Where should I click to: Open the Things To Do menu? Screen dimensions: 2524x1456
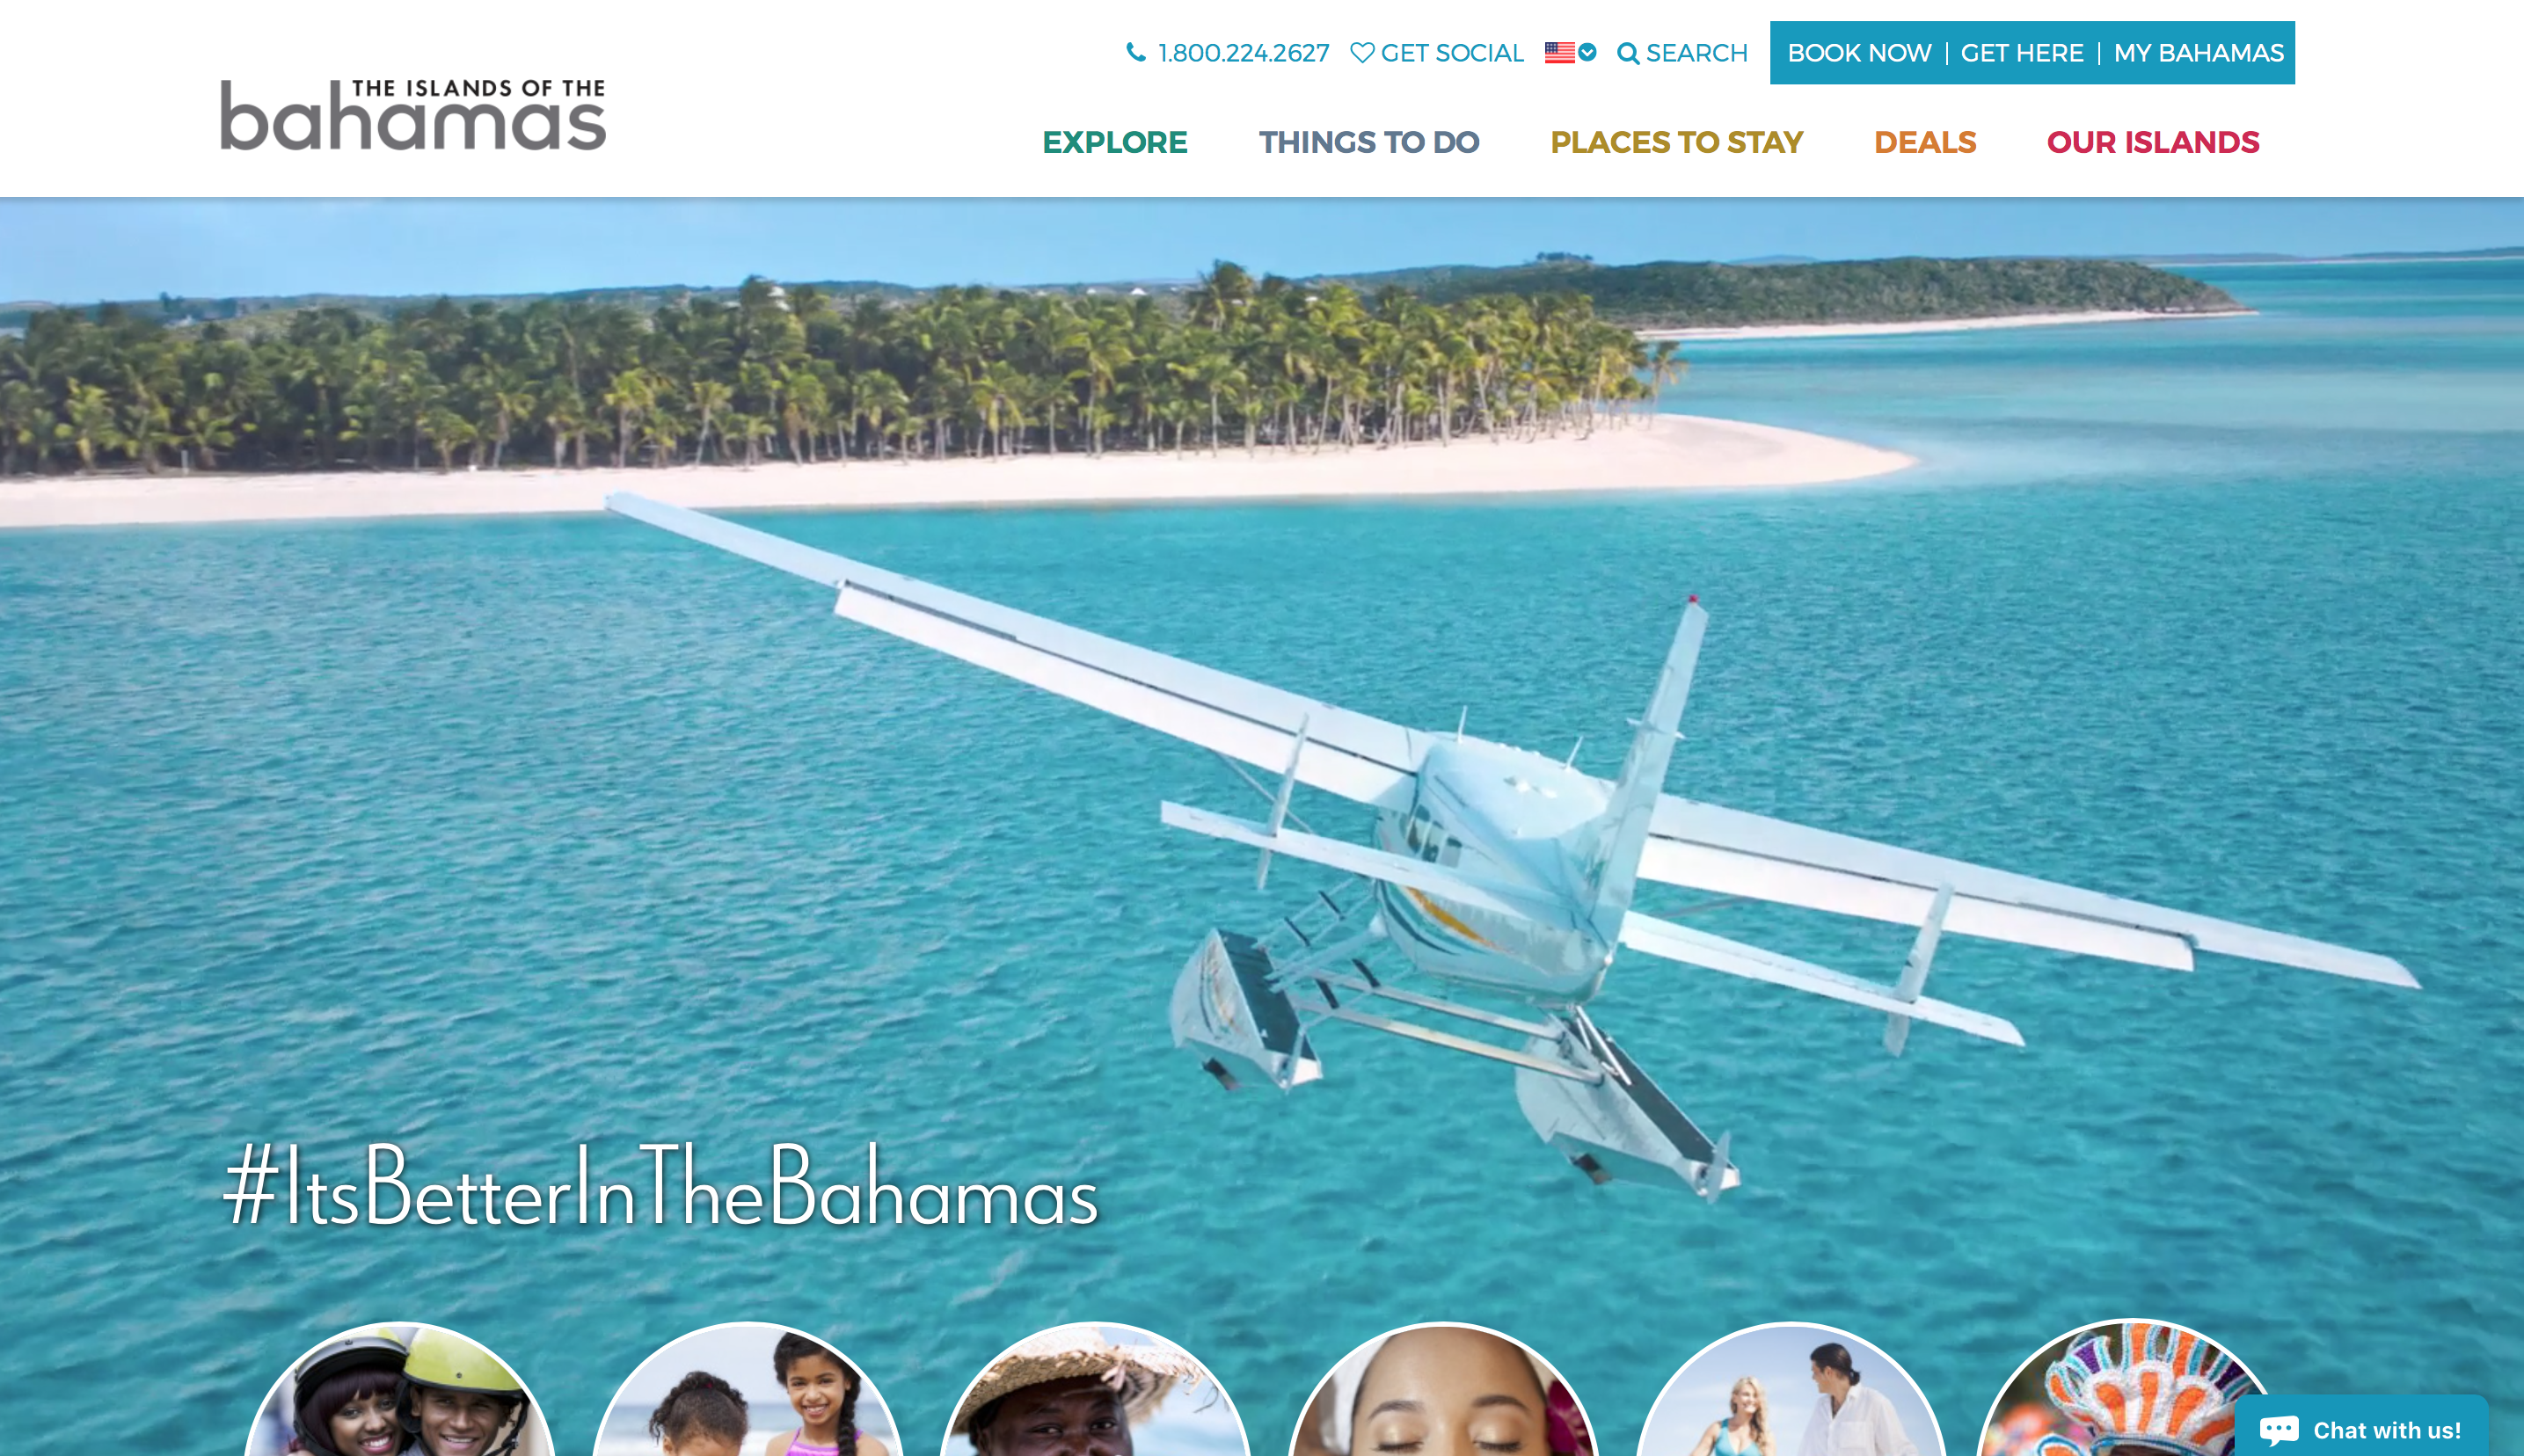1369,142
